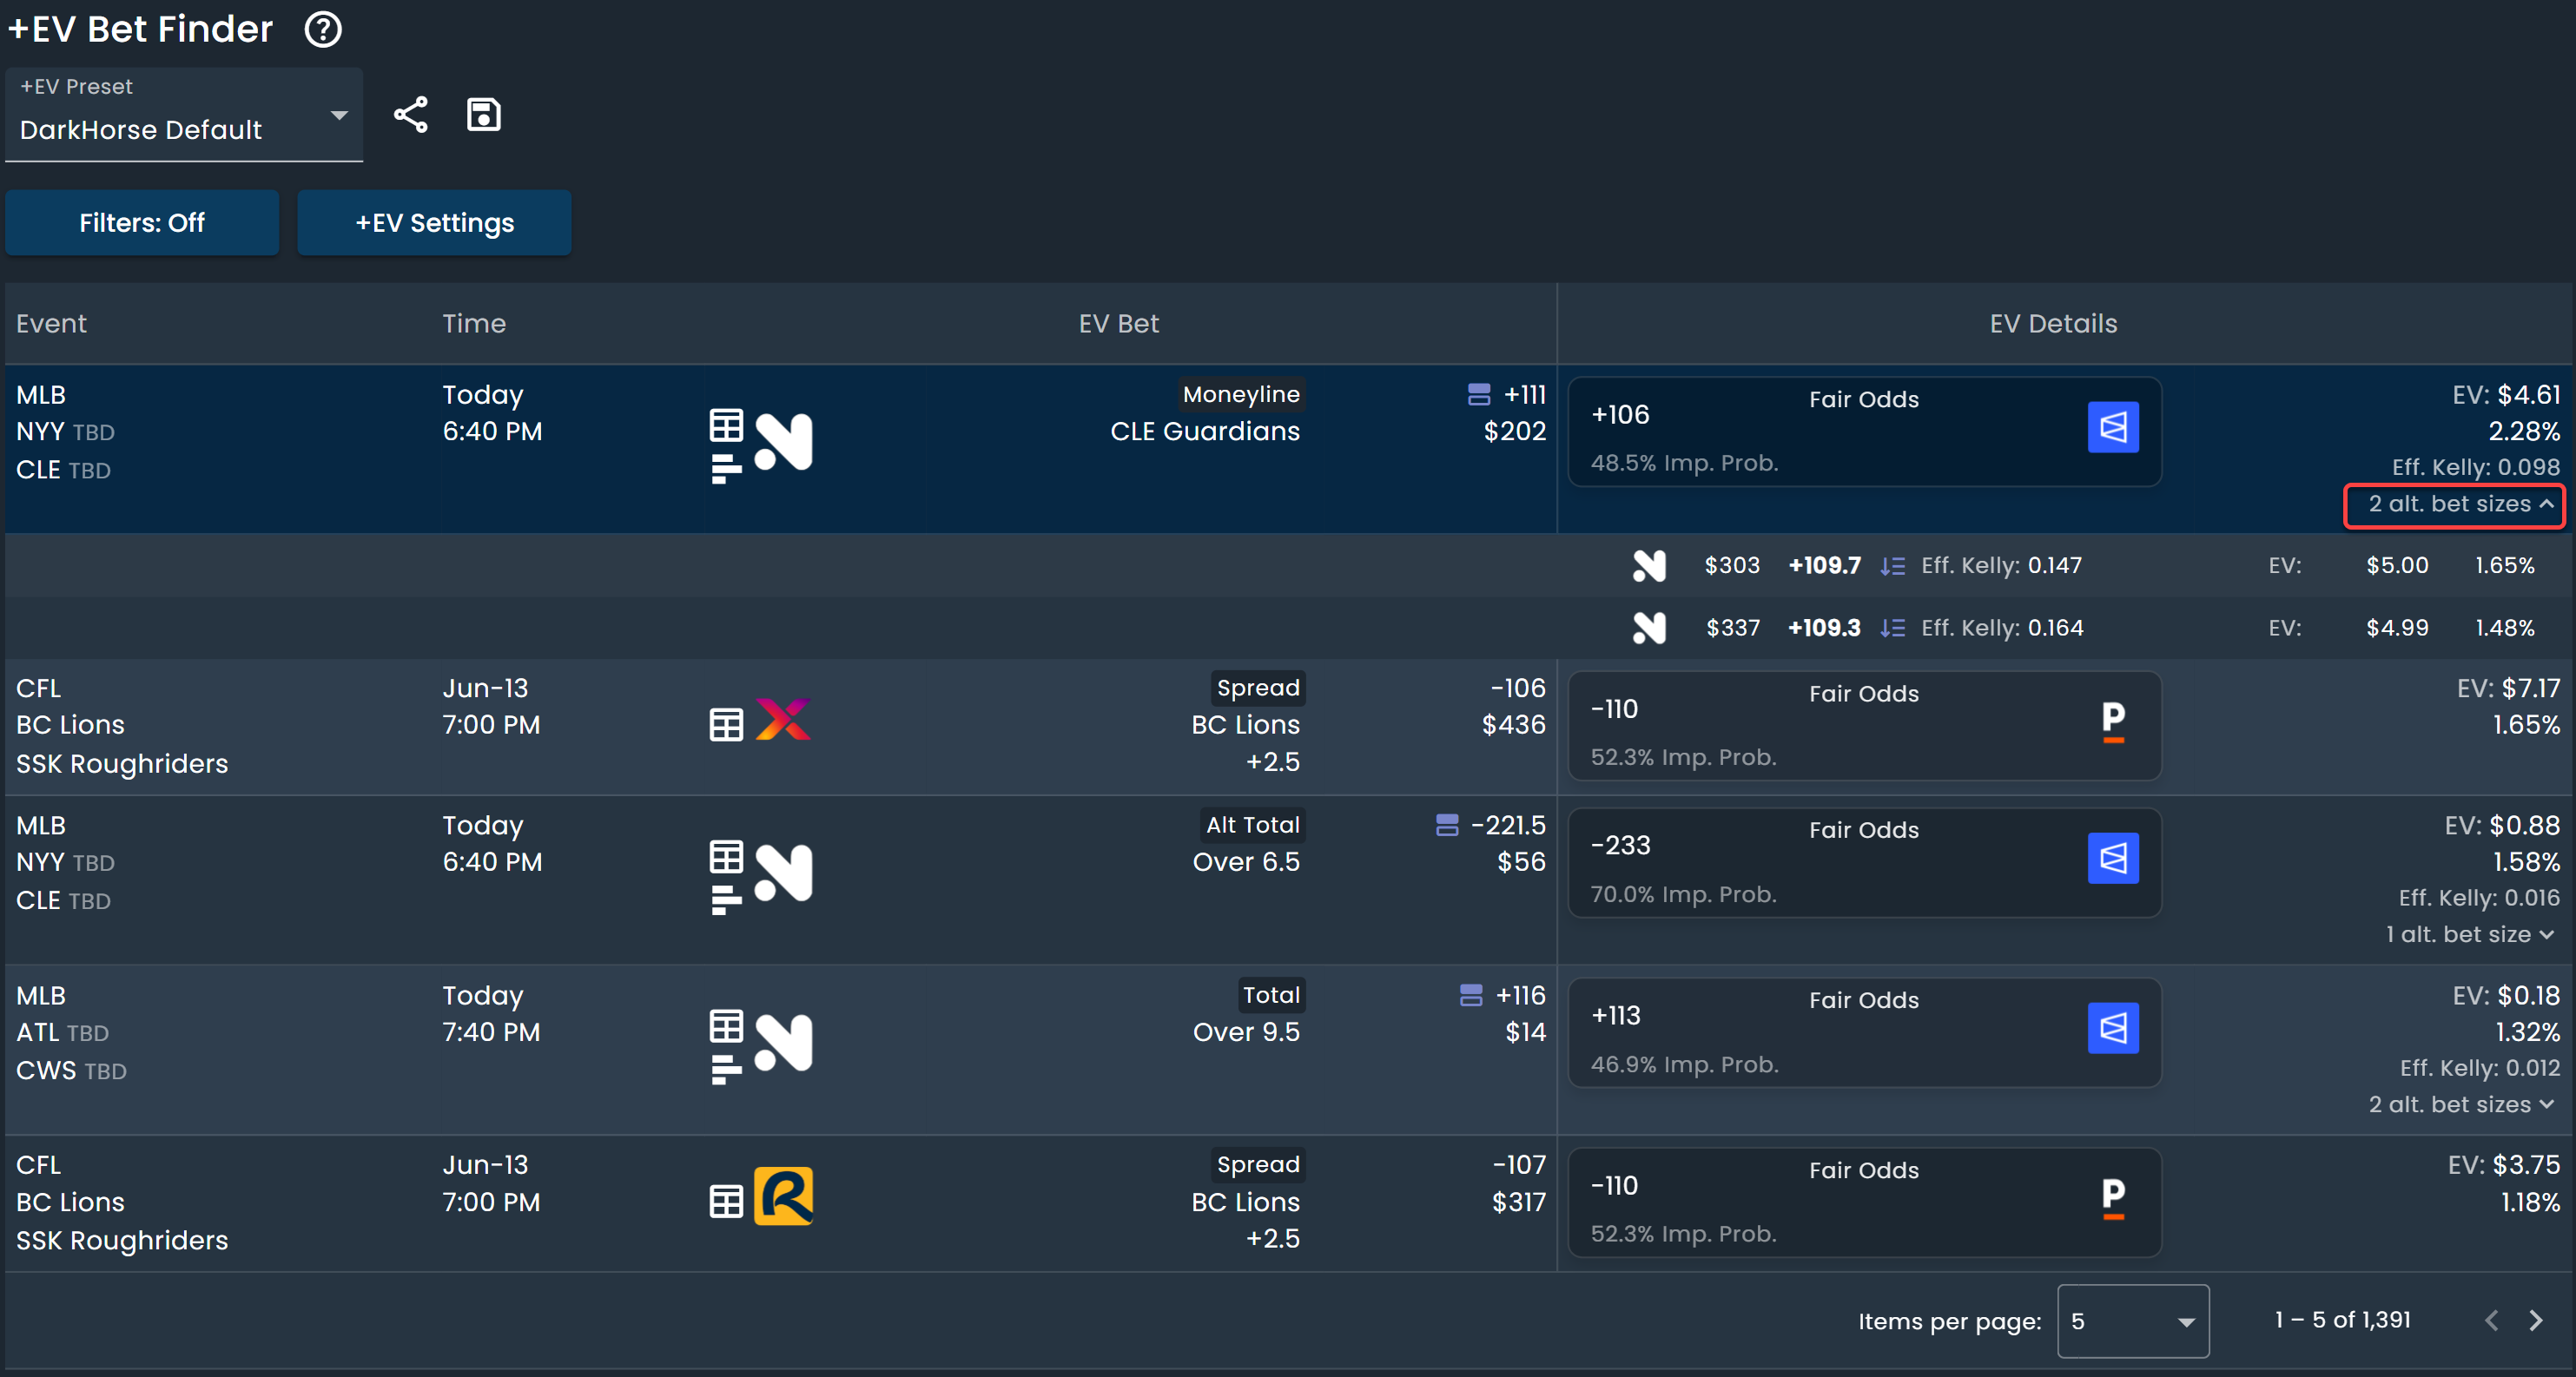
Task: Click the 1 – 5 of 1,391 range label
Action: point(2342,1321)
